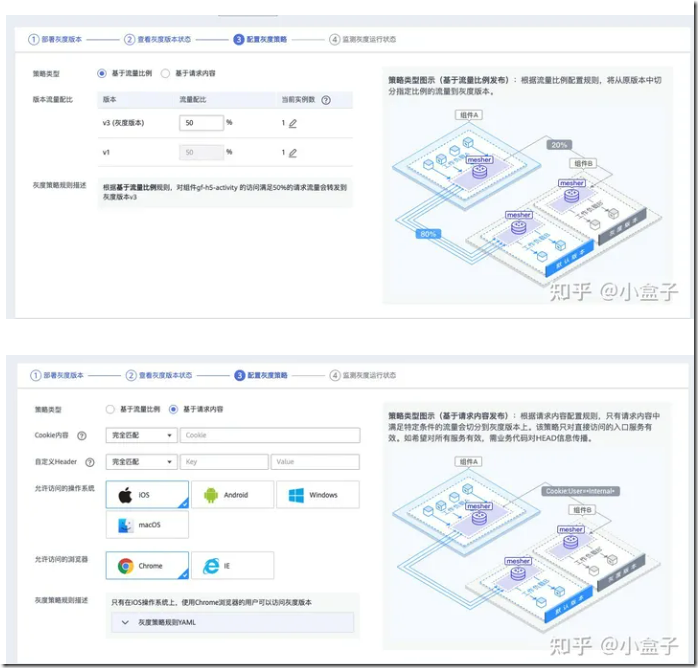Screen dimensions: 698x668
Task: Select 基于流量比例 radio in the upper panel
Action: coord(102,73)
